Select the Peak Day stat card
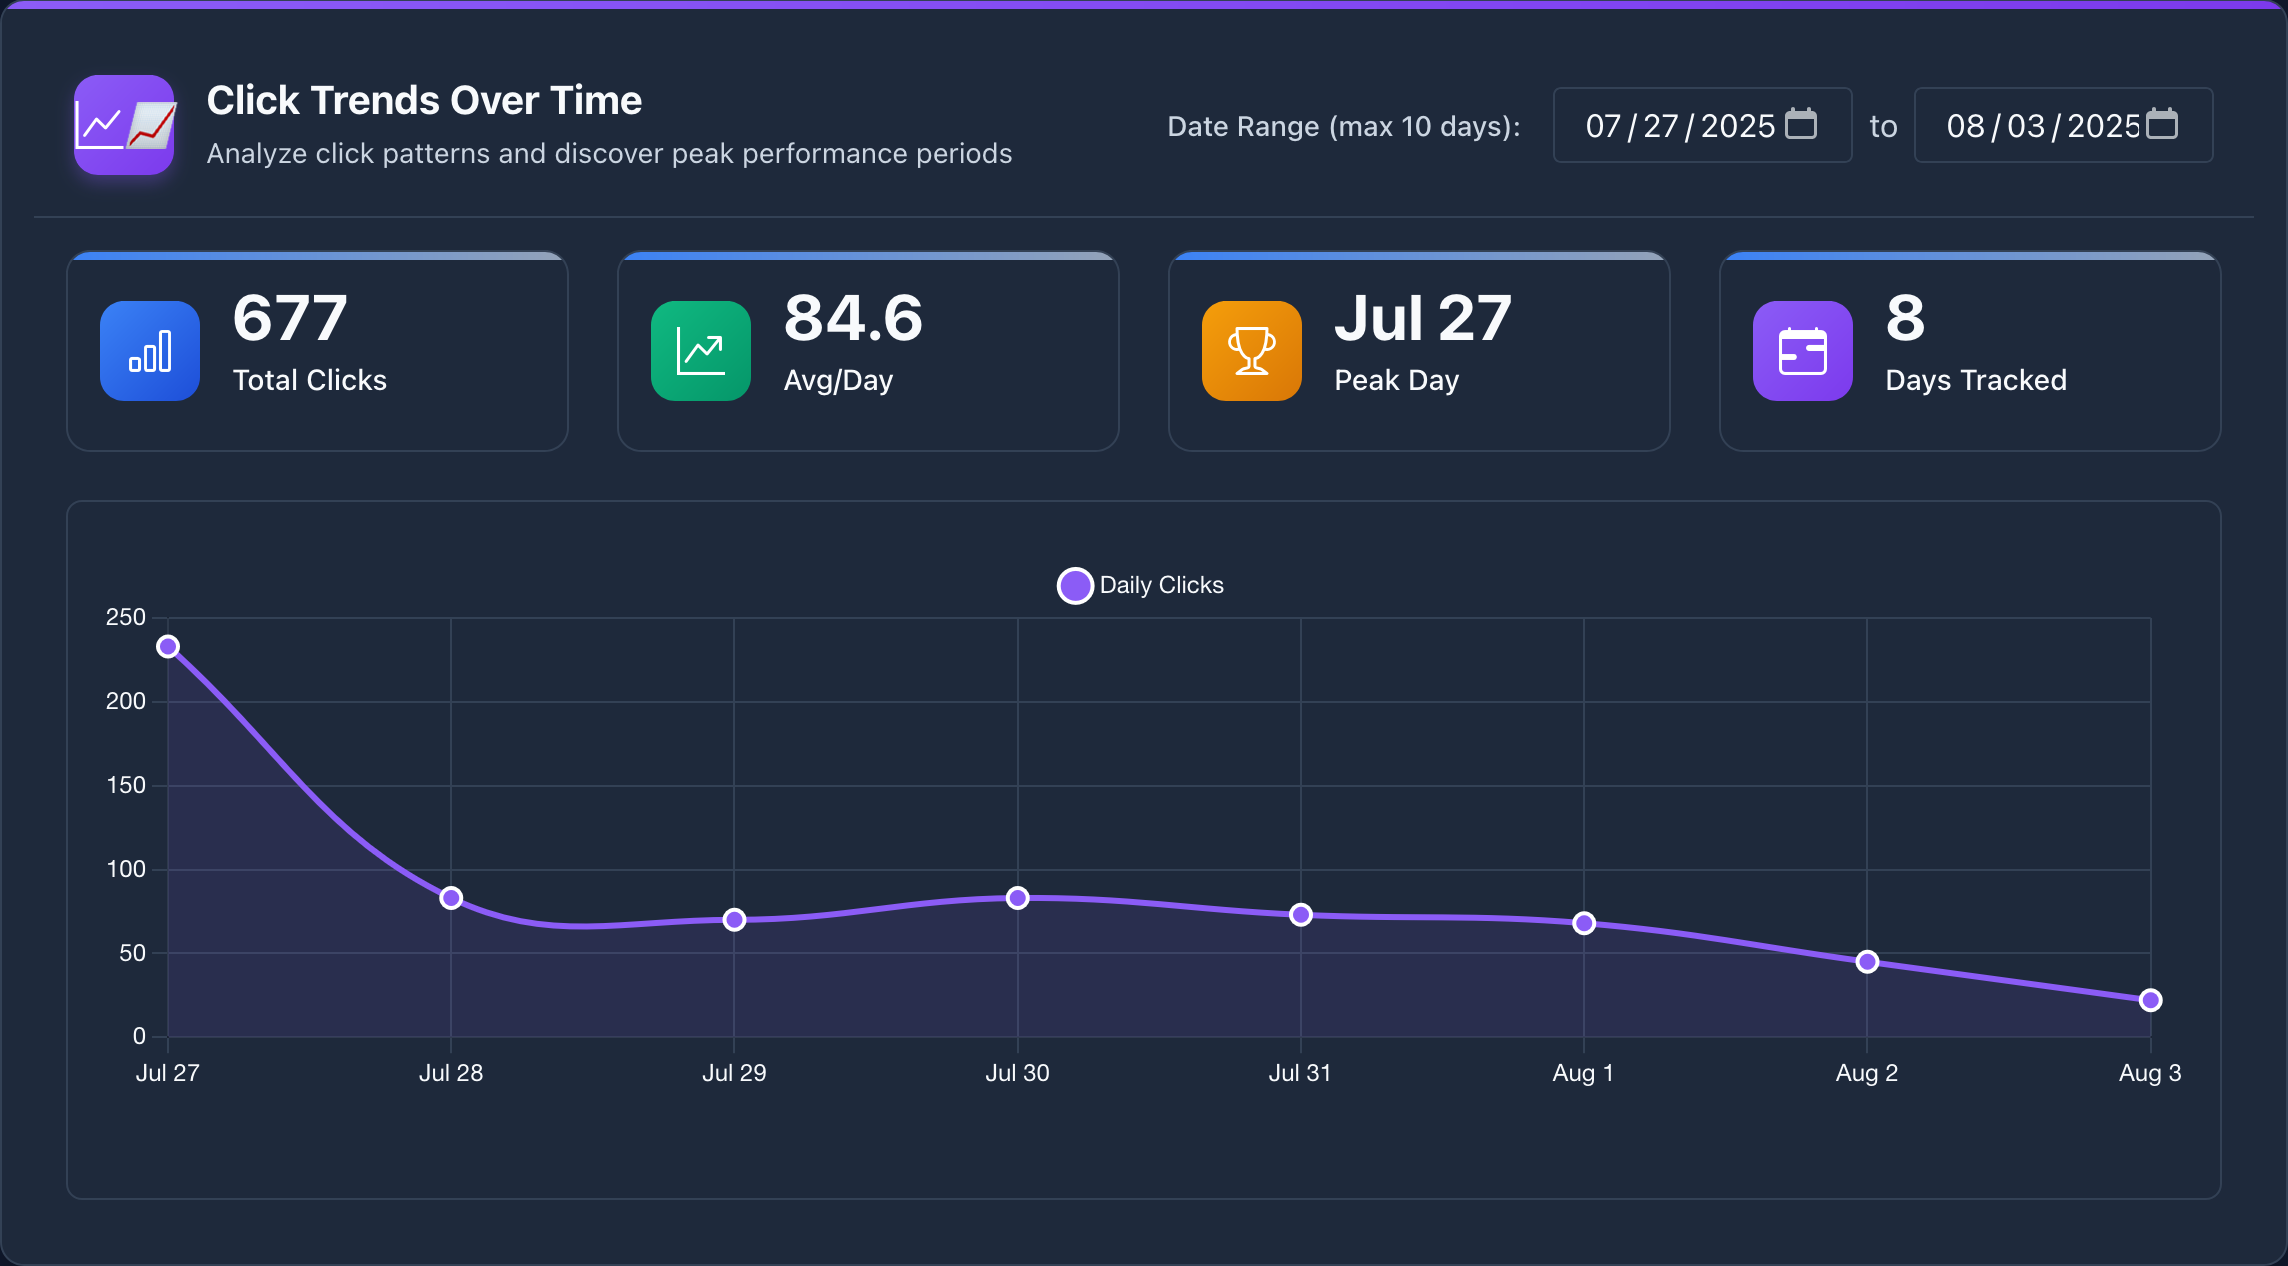 point(1419,352)
